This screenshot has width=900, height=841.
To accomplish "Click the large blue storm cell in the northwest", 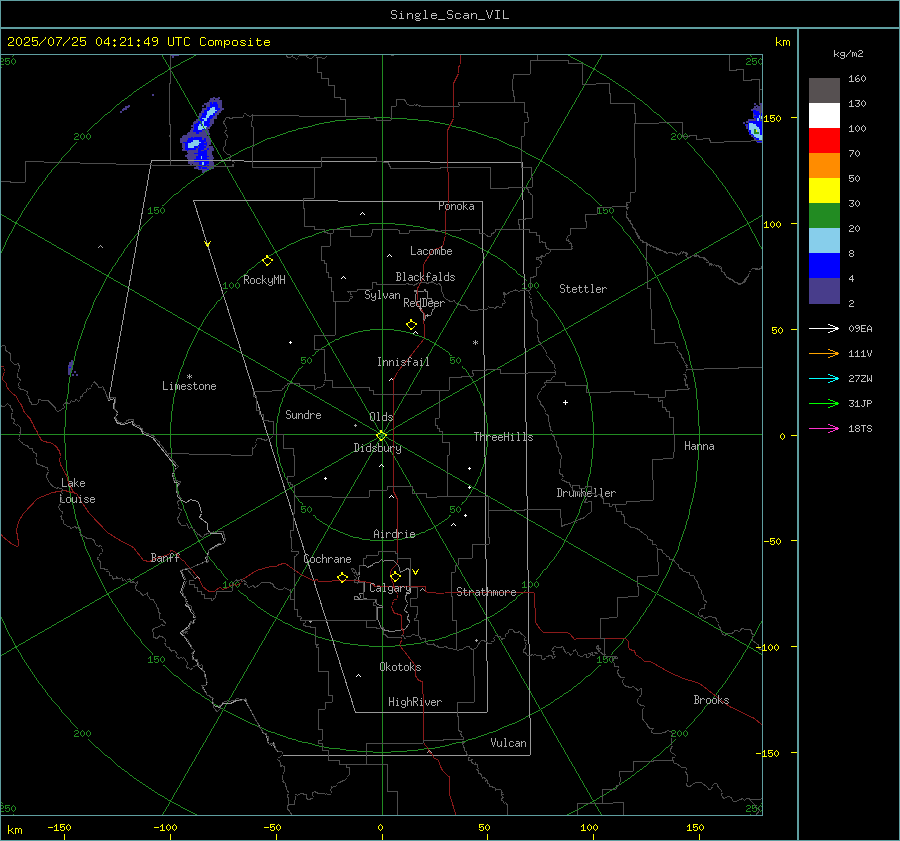I will [201, 135].
